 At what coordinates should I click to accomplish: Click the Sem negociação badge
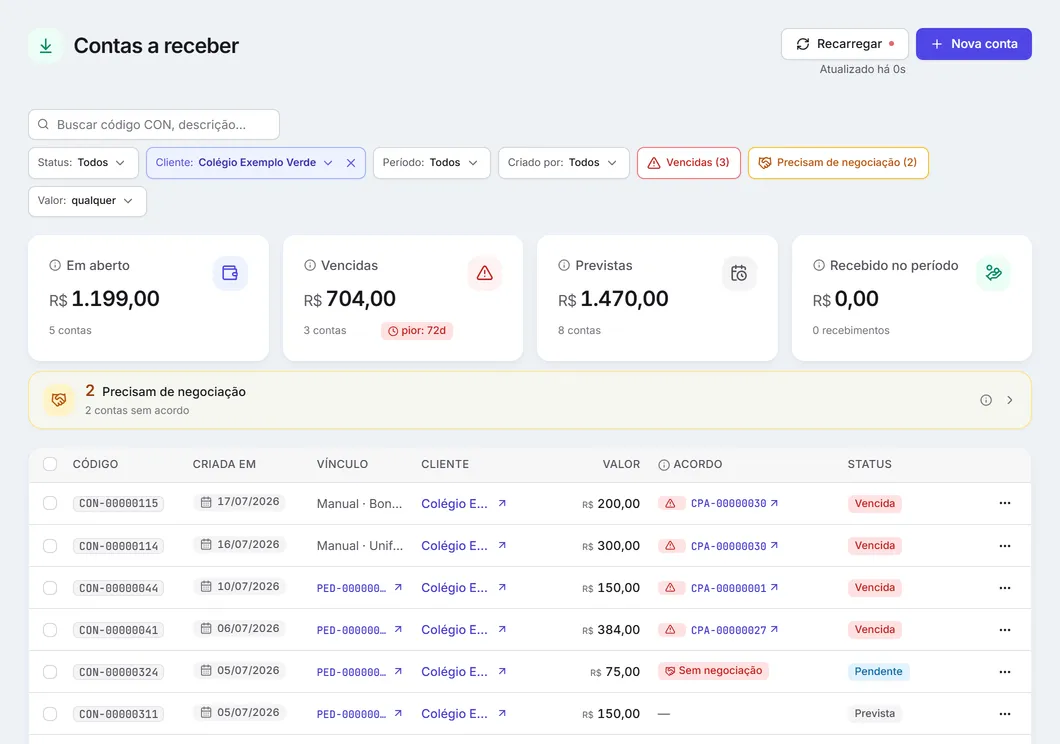[713, 671]
